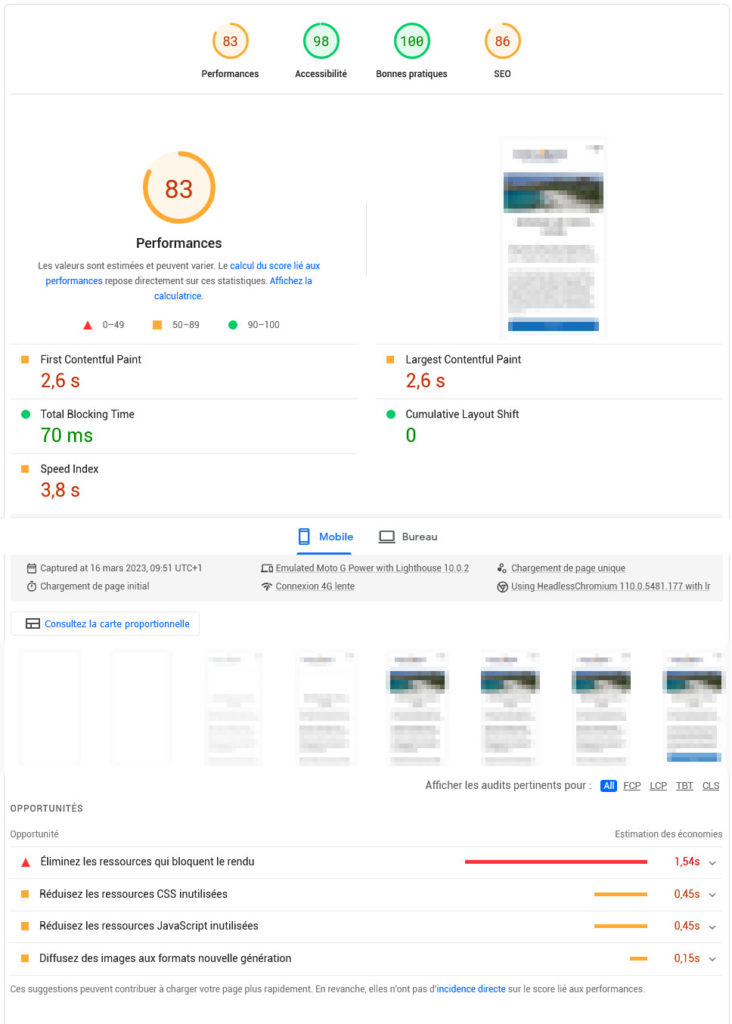Click the orange square beside Speed Index
Viewport: 732px width, 1024px height.
25,469
